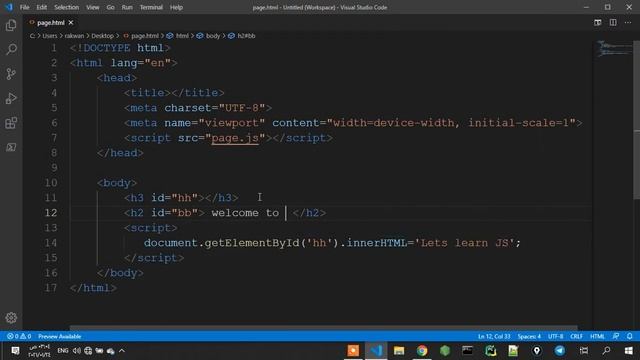Click line number 14 in the gutter
Screen dimensions: 640x360
click(x=51, y=243)
